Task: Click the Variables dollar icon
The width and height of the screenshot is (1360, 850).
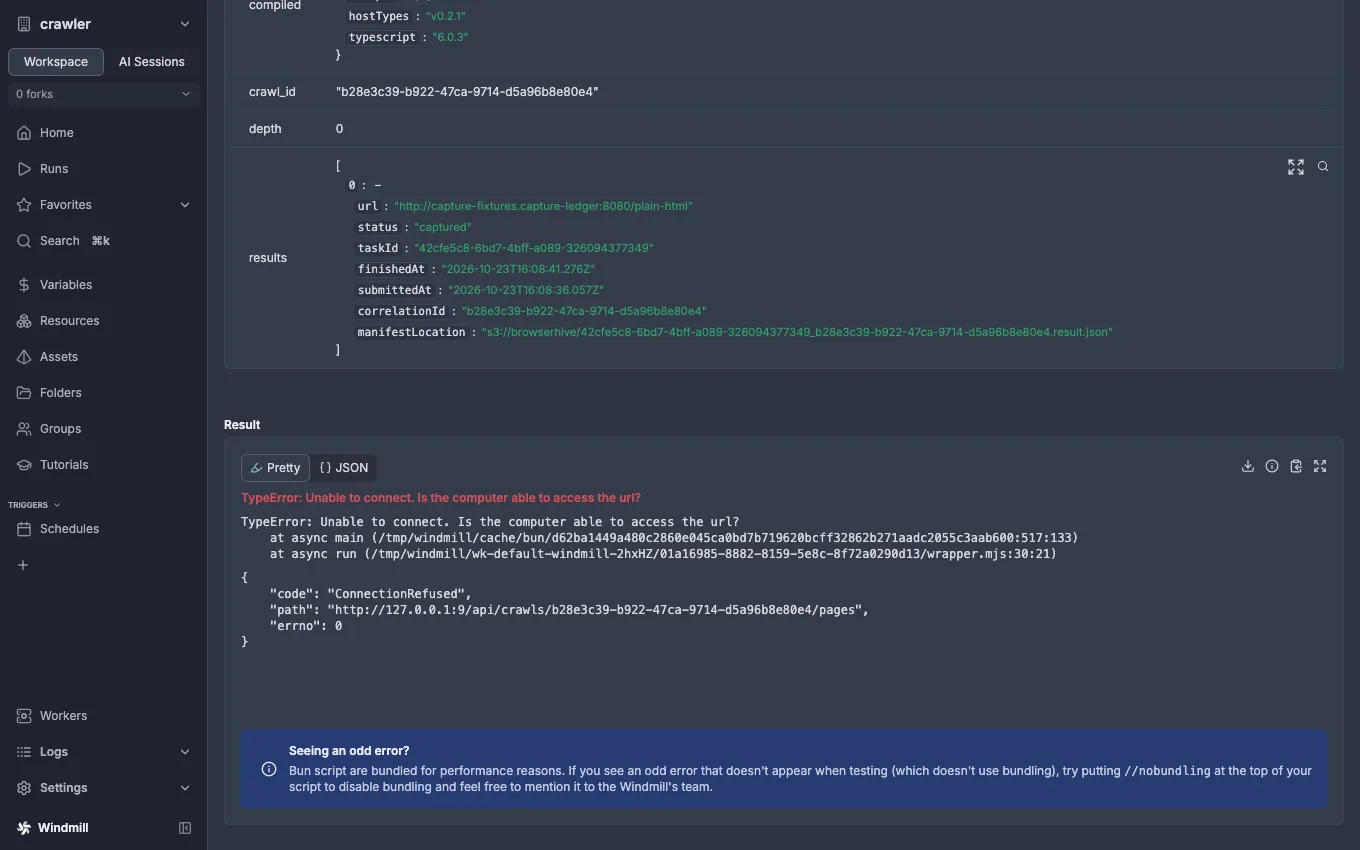Action: tap(25, 285)
